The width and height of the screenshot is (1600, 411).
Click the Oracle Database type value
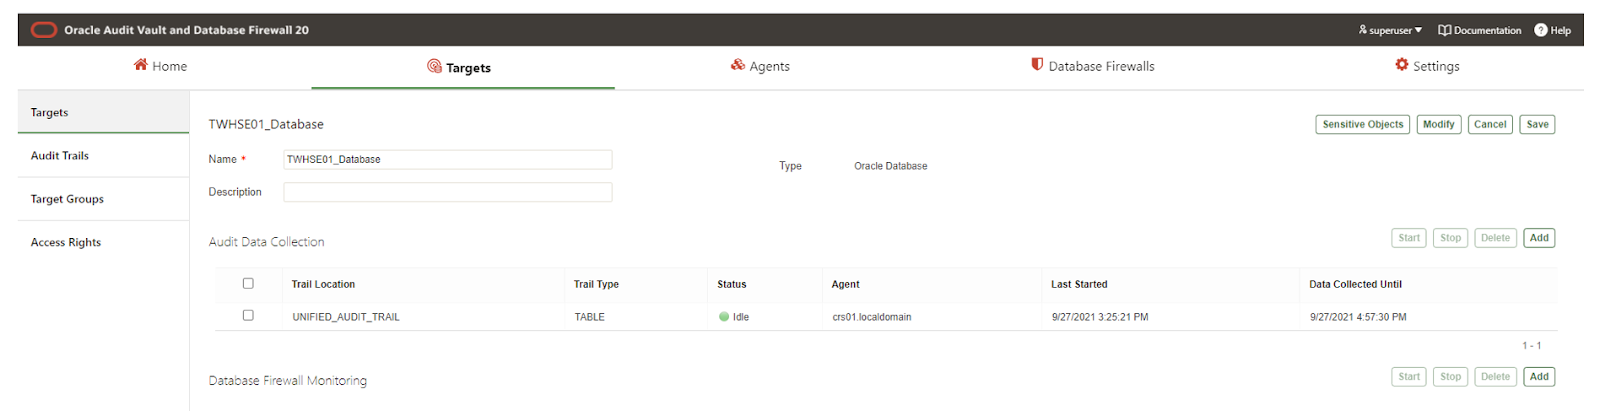[890, 166]
